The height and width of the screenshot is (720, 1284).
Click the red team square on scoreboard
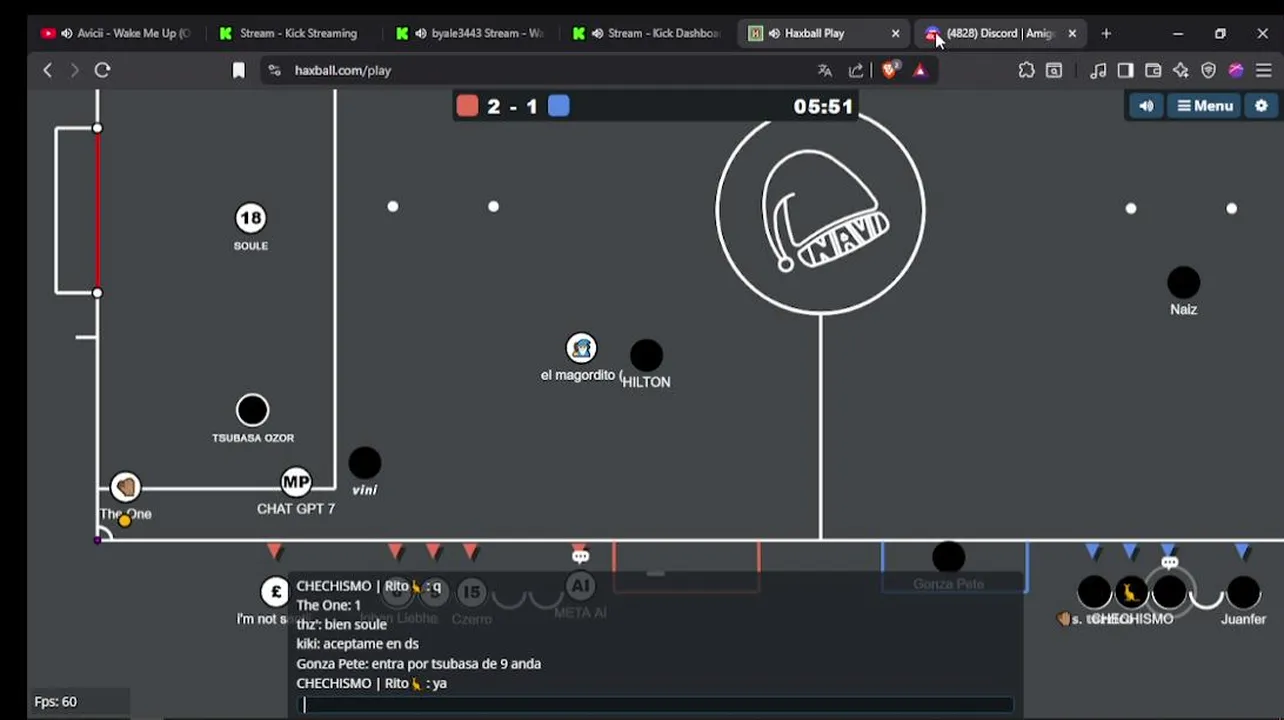pyautogui.click(x=467, y=106)
